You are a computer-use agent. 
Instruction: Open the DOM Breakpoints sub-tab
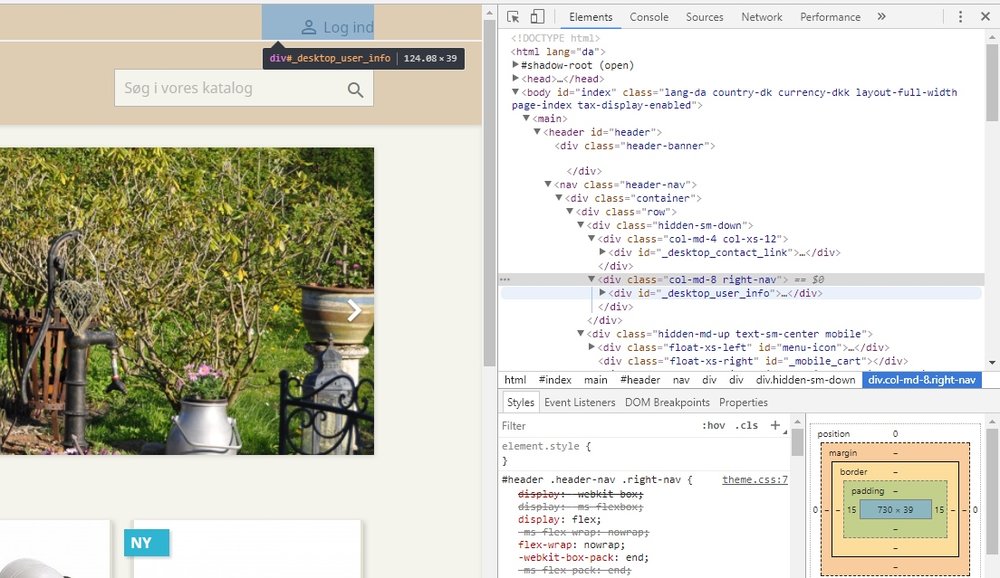(x=667, y=403)
